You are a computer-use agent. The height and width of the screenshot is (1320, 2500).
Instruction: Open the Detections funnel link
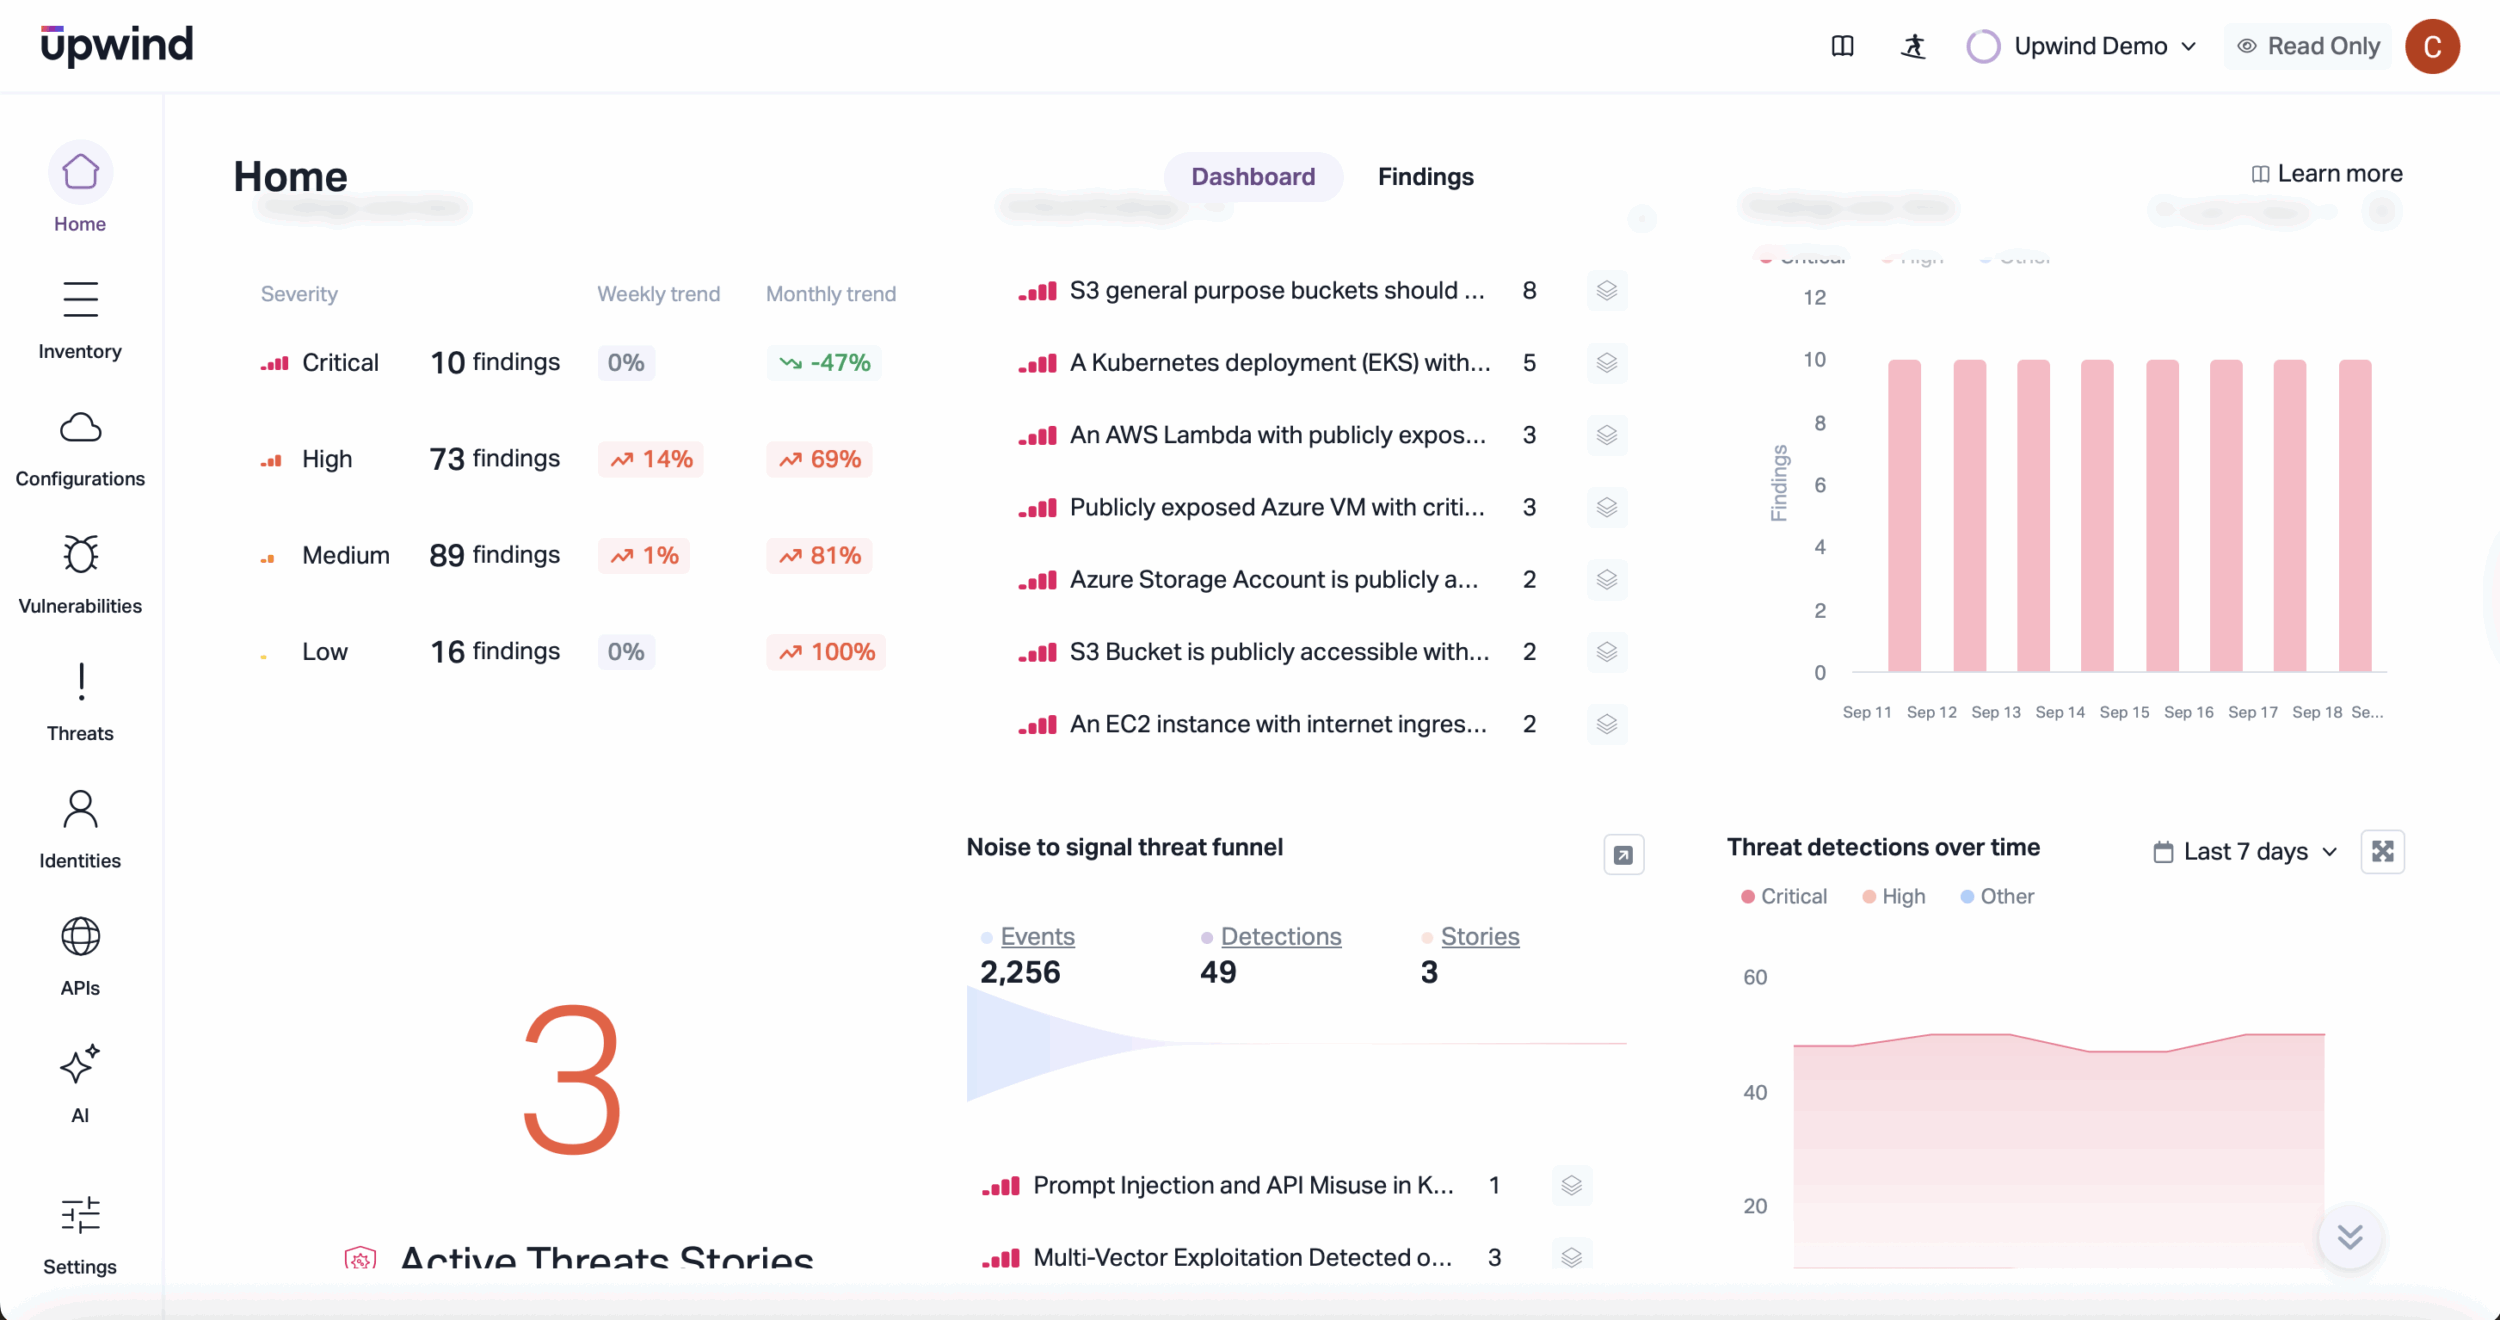tap(1280, 937)
